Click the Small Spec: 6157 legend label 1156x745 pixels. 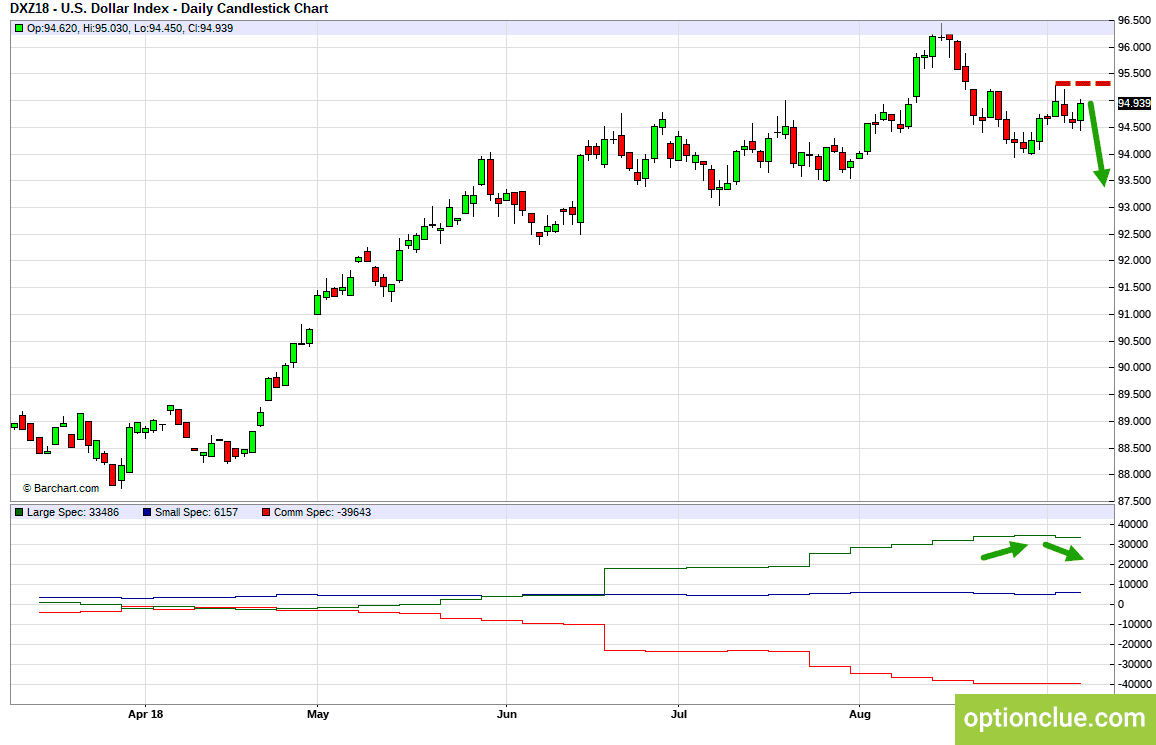196,512
